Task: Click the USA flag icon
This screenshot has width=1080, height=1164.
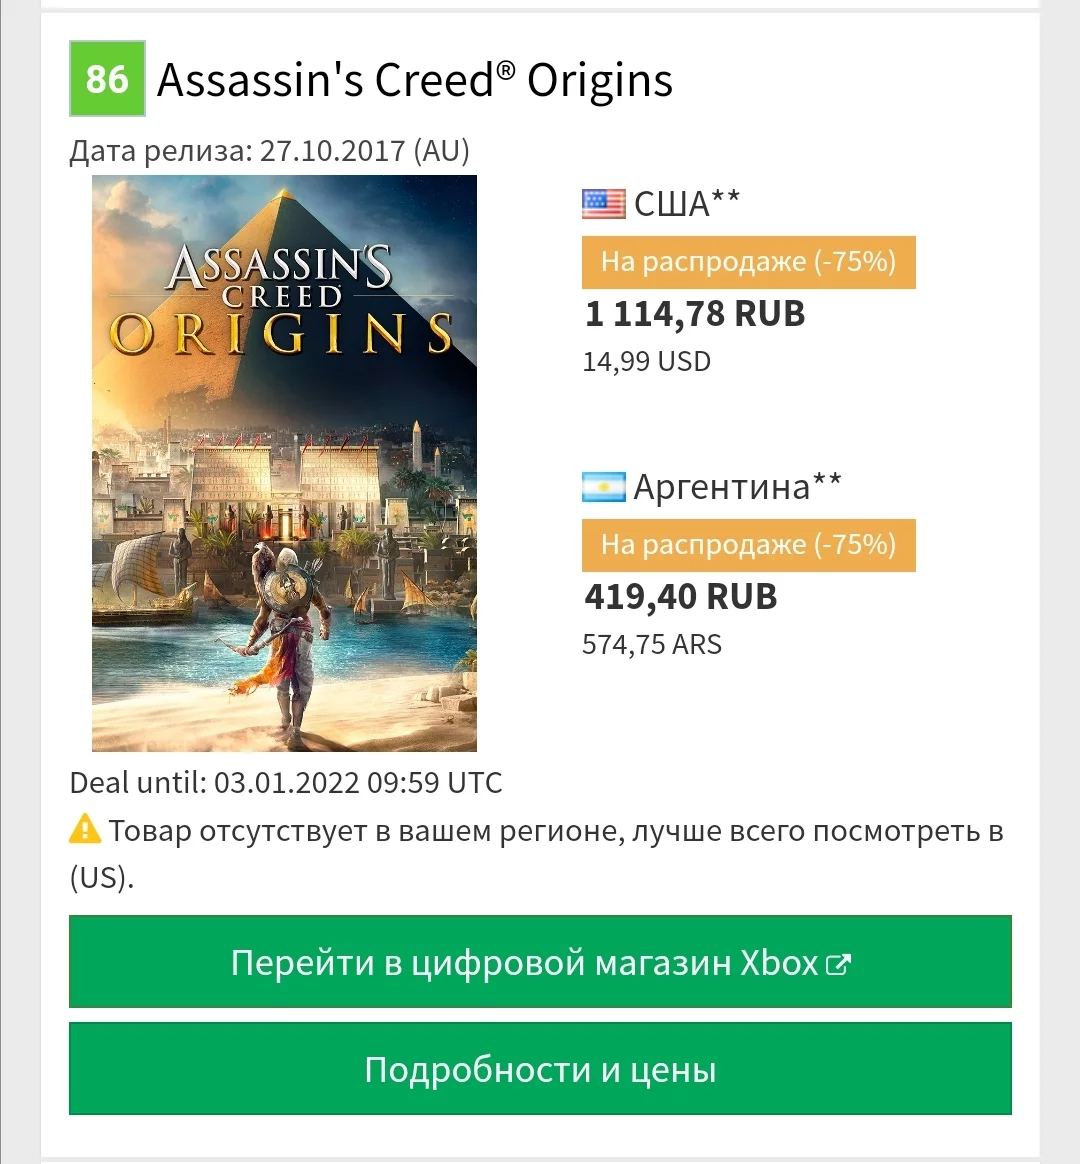Action: pyautogui.click(x=604, y=204)
